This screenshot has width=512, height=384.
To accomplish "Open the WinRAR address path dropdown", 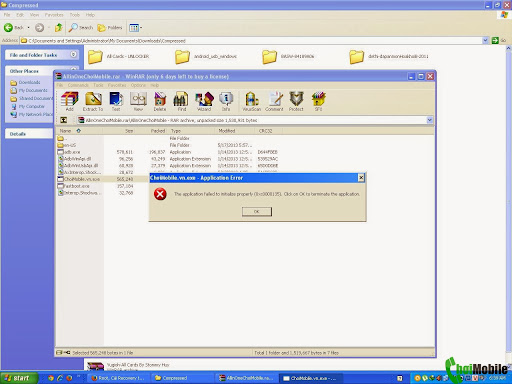I will (x=430, y=120).
